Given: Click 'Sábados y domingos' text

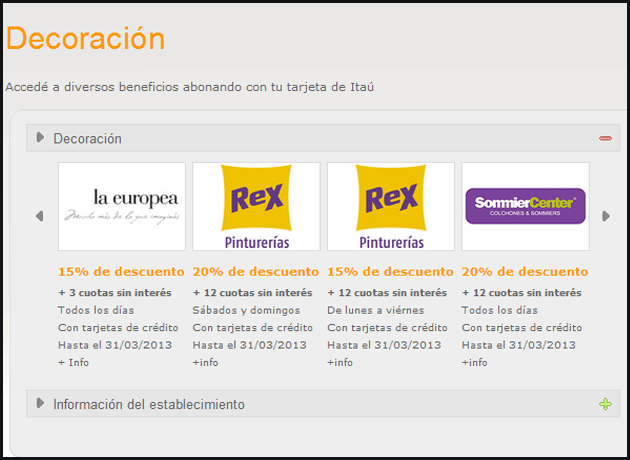Looking at the screenshot, I should click(x=246, y=311).
